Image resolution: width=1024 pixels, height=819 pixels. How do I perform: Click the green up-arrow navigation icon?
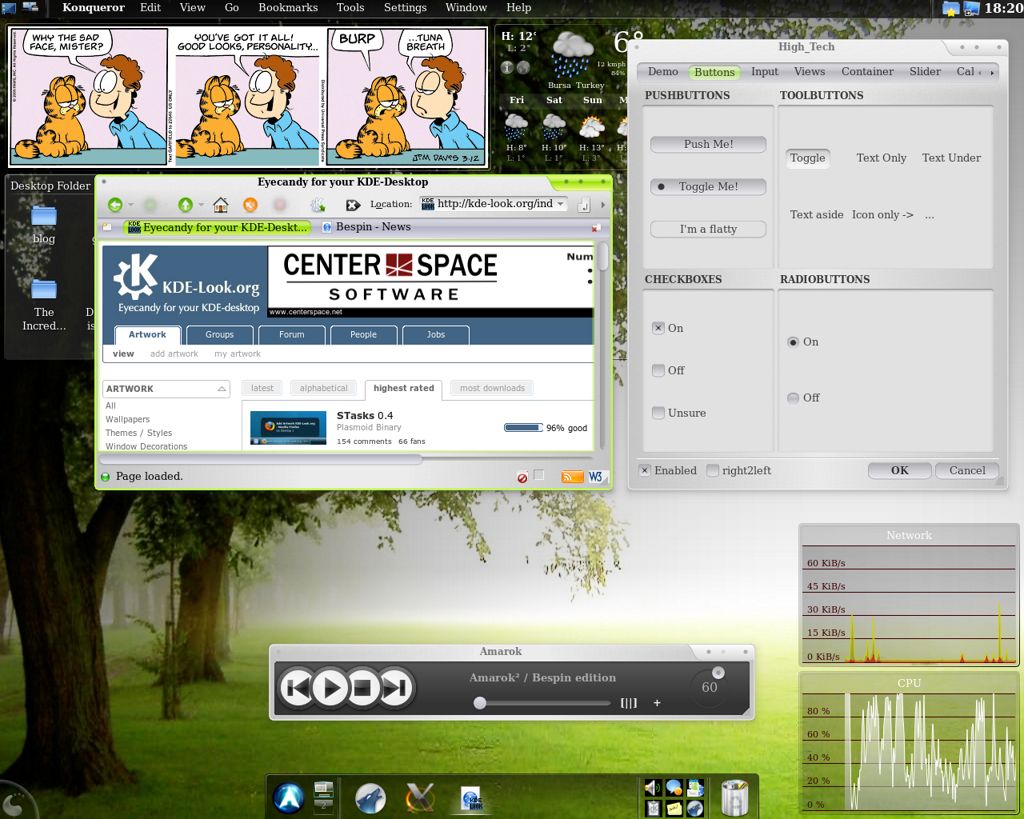[185, 205]
